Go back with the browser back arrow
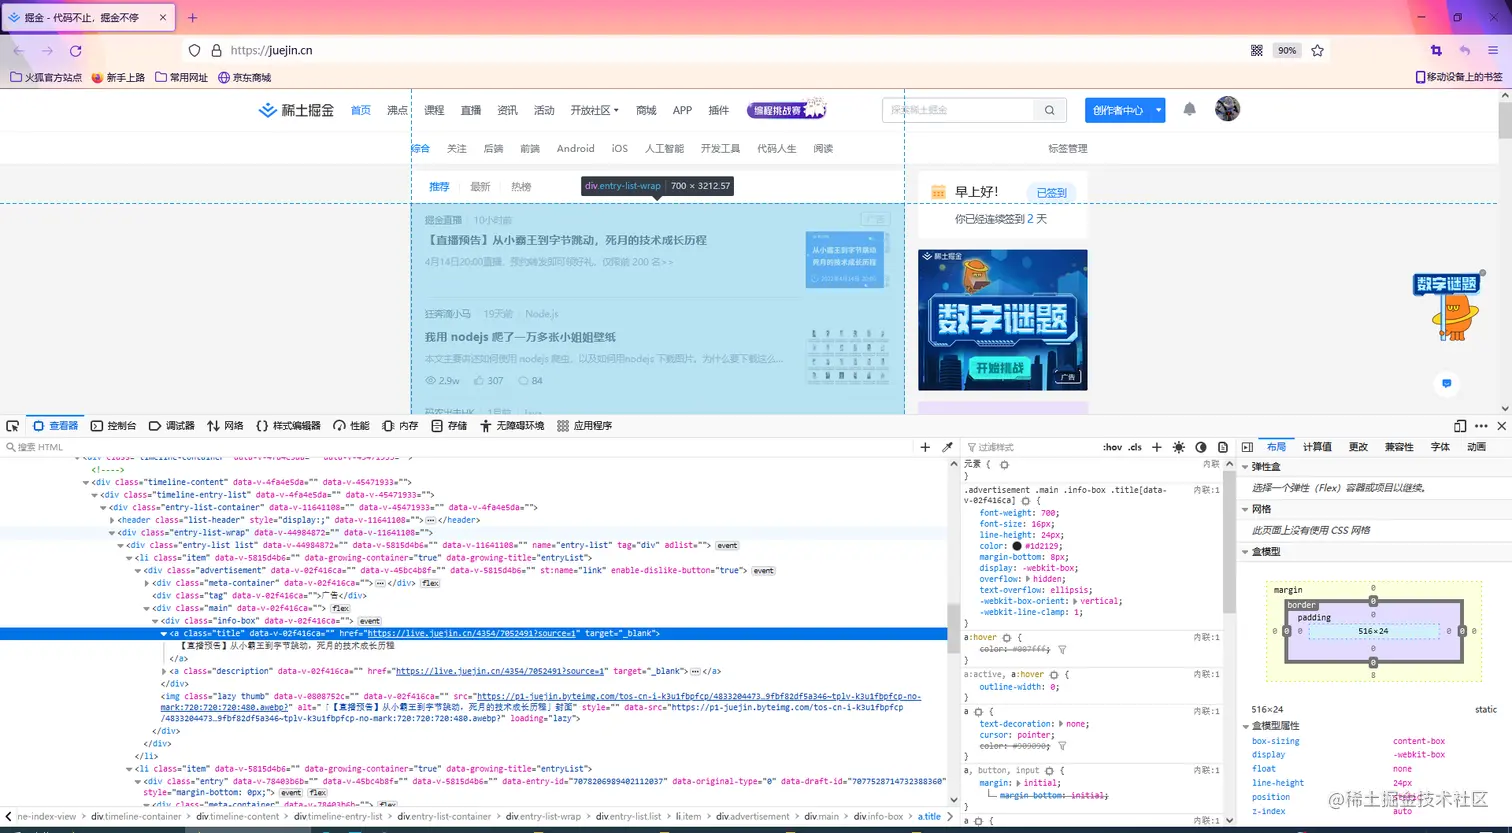1512x833 pixels. [19, 50]
